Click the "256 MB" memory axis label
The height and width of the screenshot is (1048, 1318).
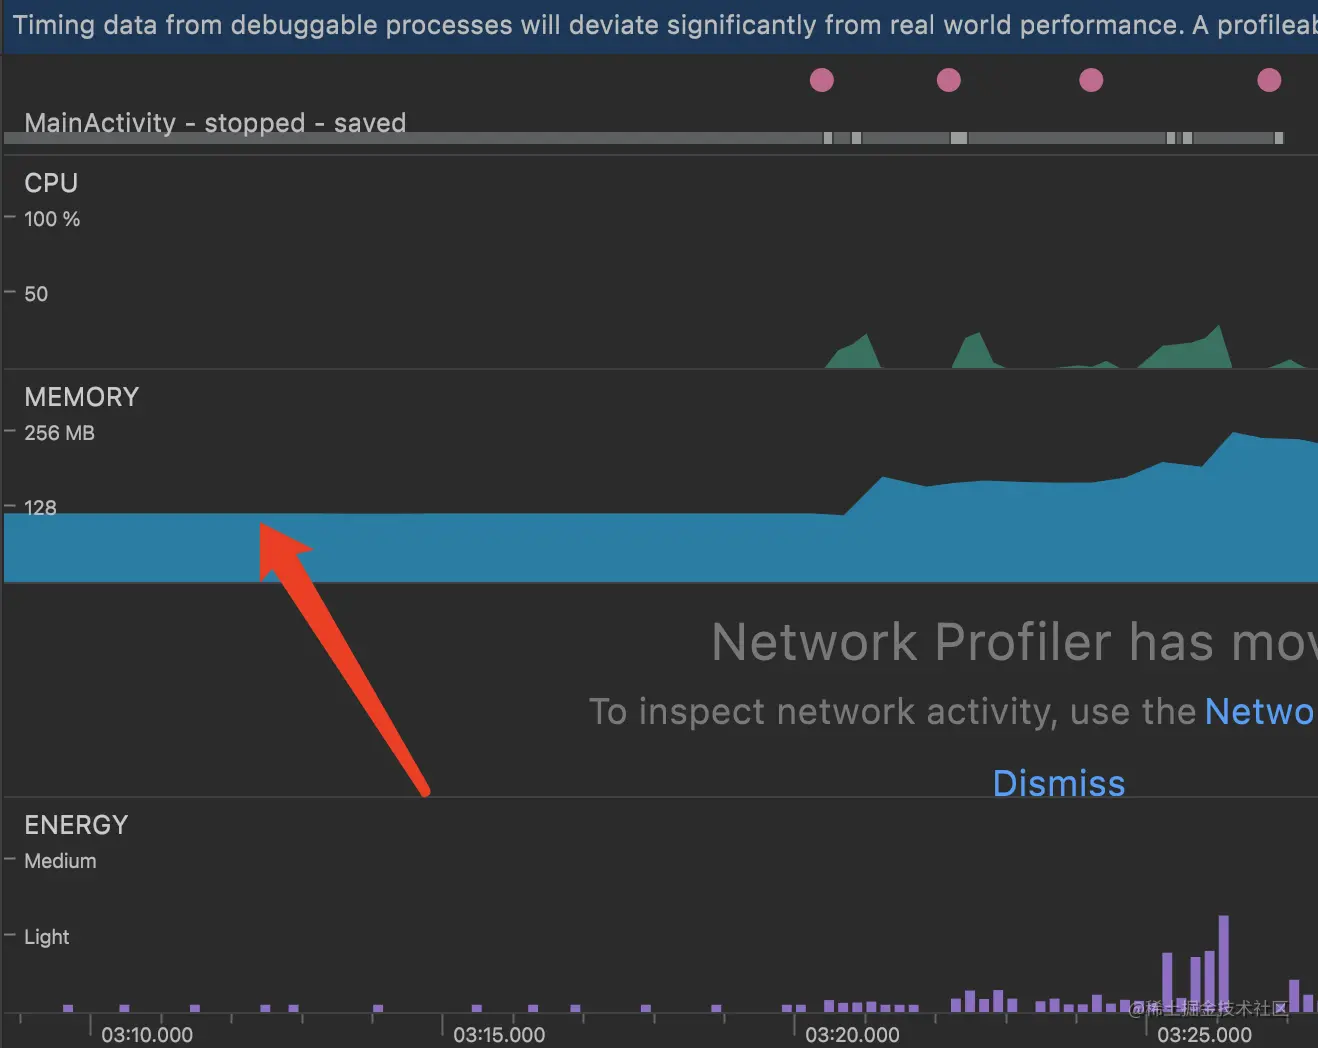[x=60, y=433]
